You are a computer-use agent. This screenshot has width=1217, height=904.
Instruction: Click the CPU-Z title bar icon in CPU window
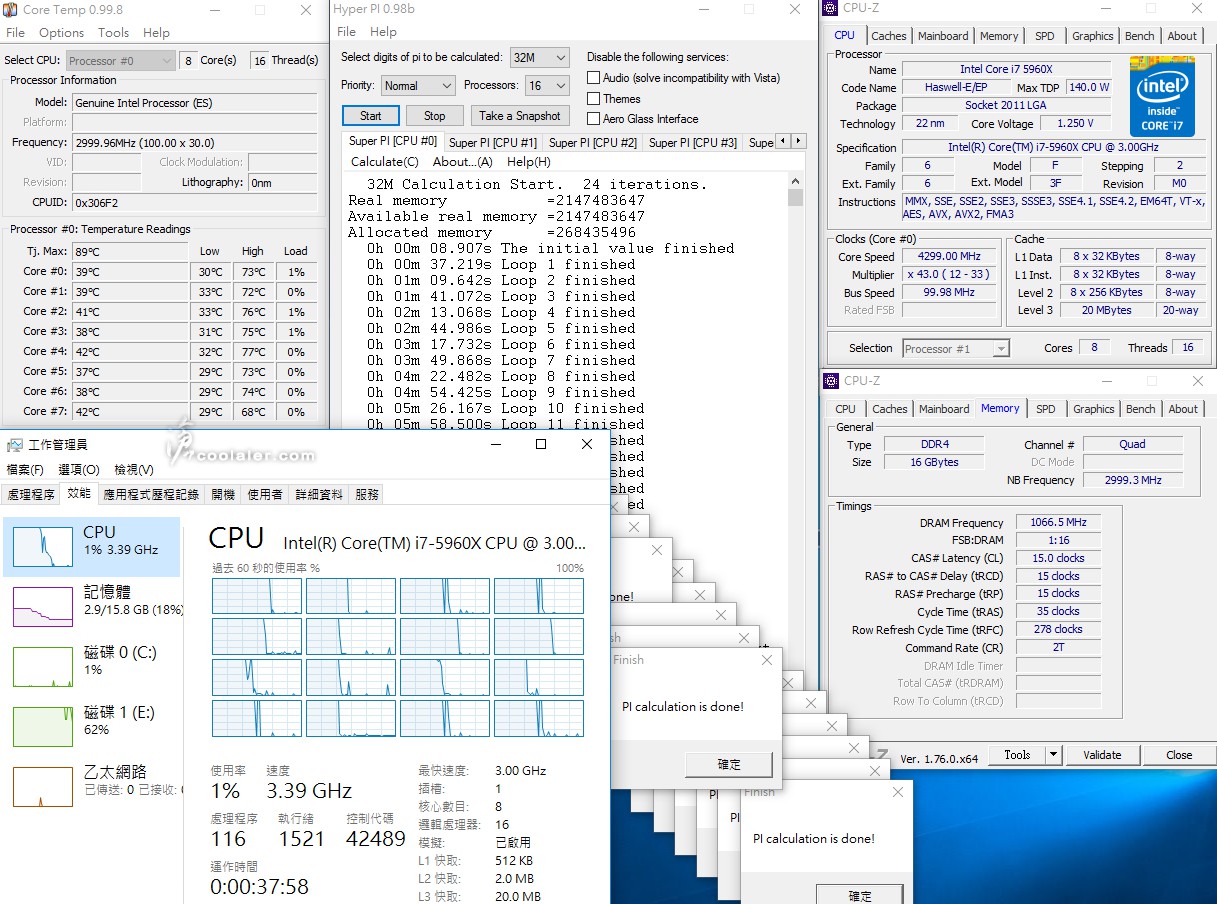click(830, 9)
